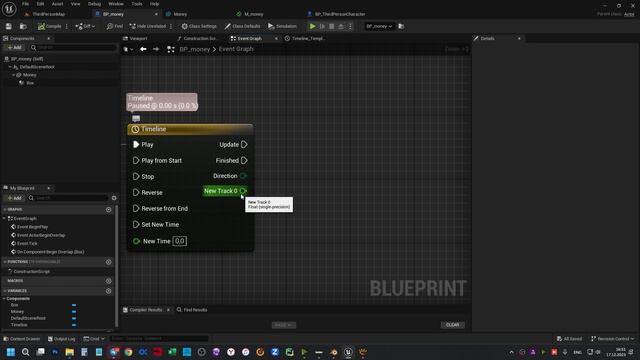The image size is (640, 360).
Task: Click the Add button in the Components panel
Action: click(x=14, y=48)
